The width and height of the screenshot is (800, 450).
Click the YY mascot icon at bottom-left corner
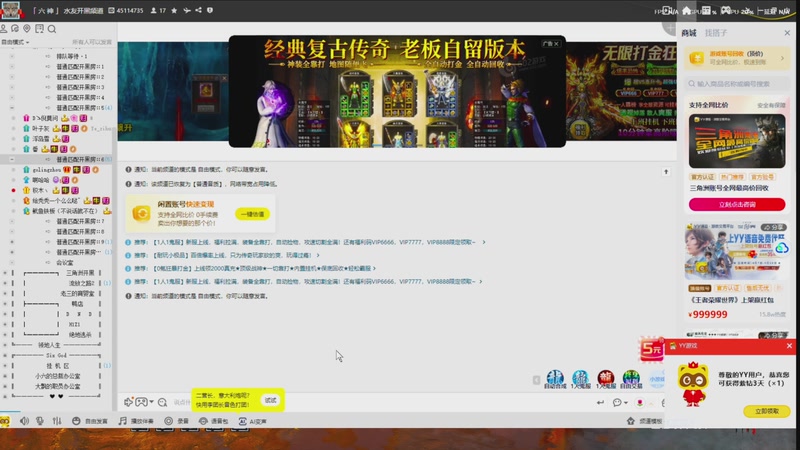click(5, 421)
